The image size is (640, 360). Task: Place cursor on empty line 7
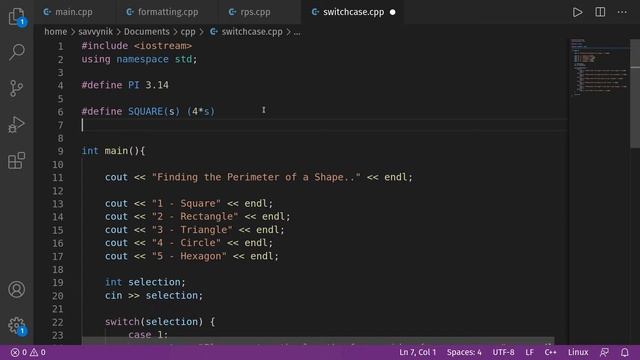point(324,125)
